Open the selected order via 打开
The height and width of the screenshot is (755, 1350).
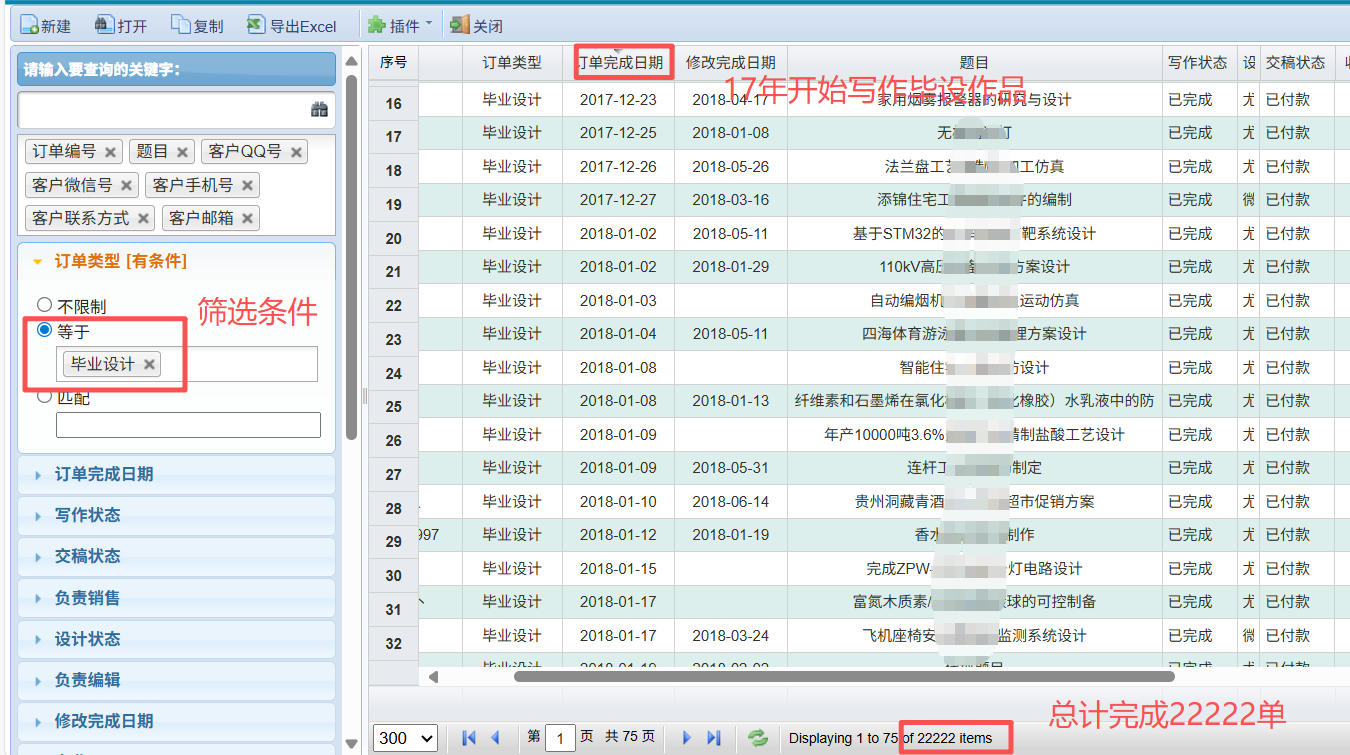[120, 26]
